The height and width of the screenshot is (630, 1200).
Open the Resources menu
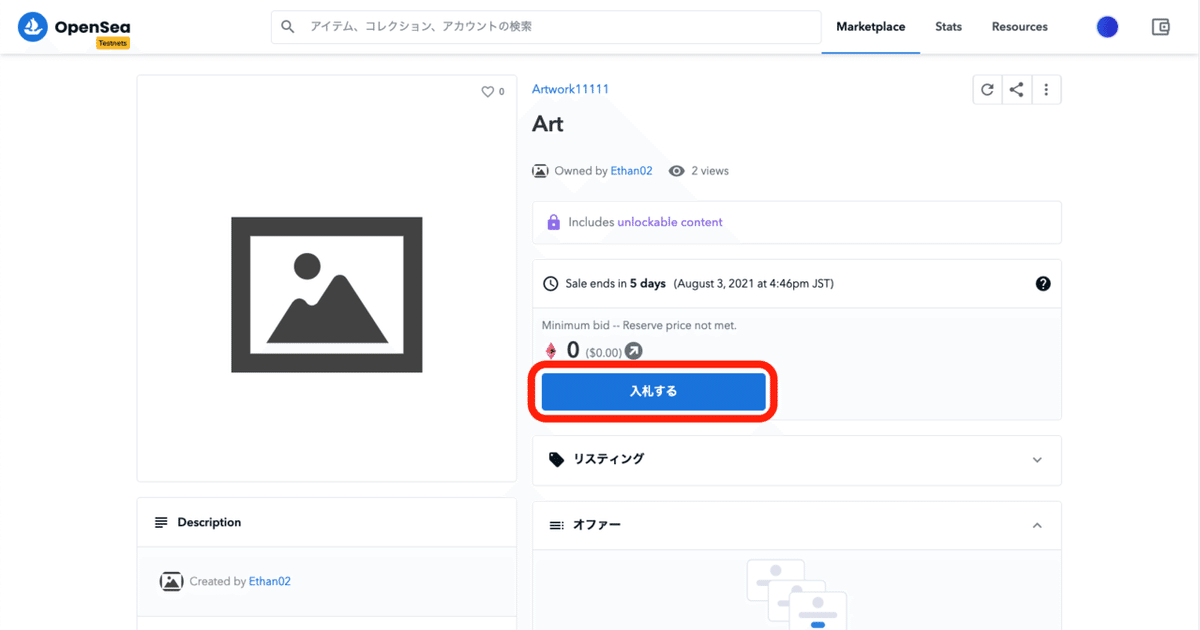click(x=1019, y=27)
